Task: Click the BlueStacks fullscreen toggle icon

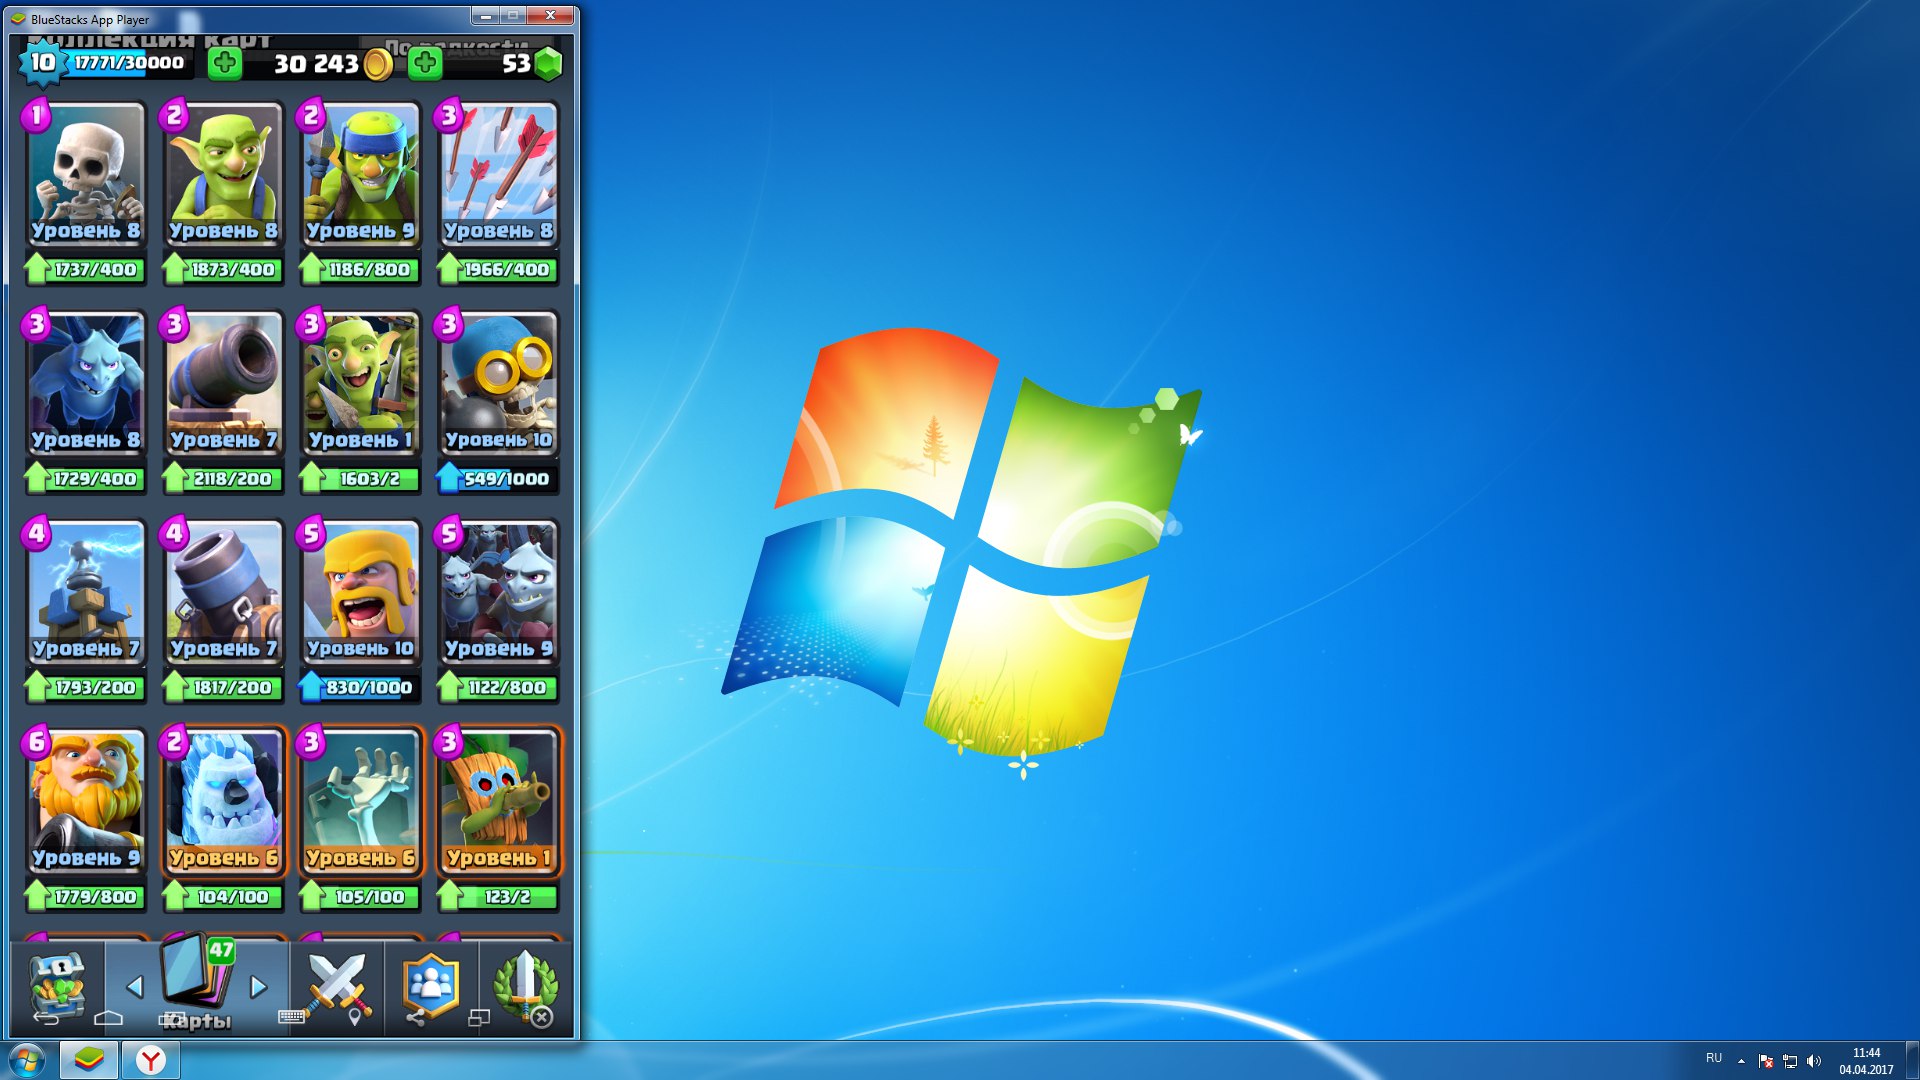Action: 479,1018
